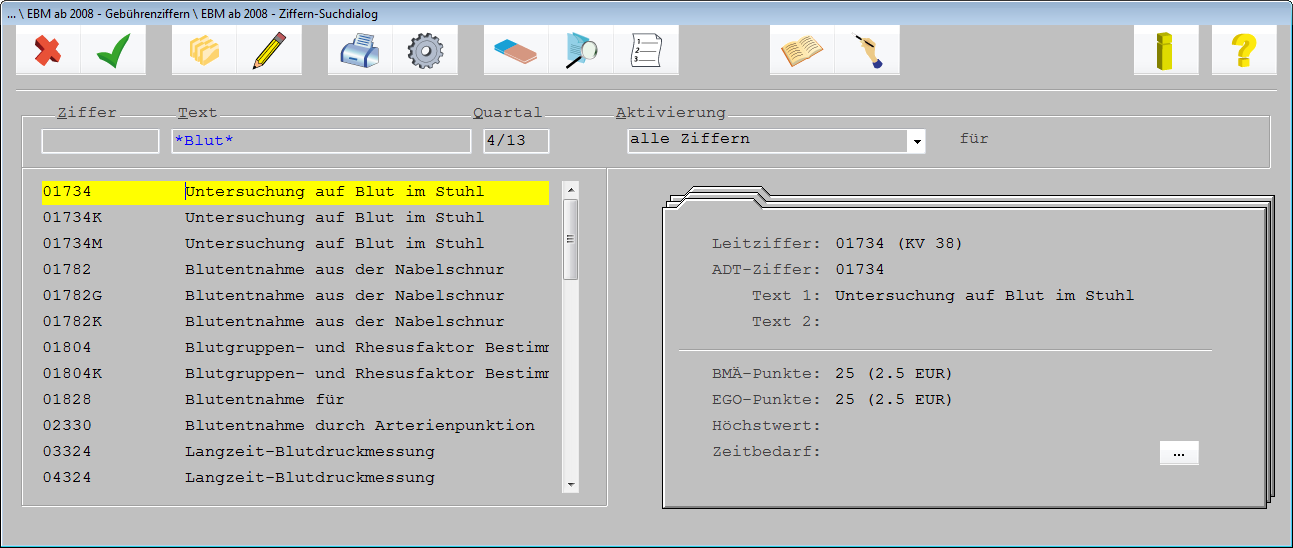The height and width of the screenshot is (548, 1293).
Task: Click the red X cancel icon
Action: tap(48, 50)
